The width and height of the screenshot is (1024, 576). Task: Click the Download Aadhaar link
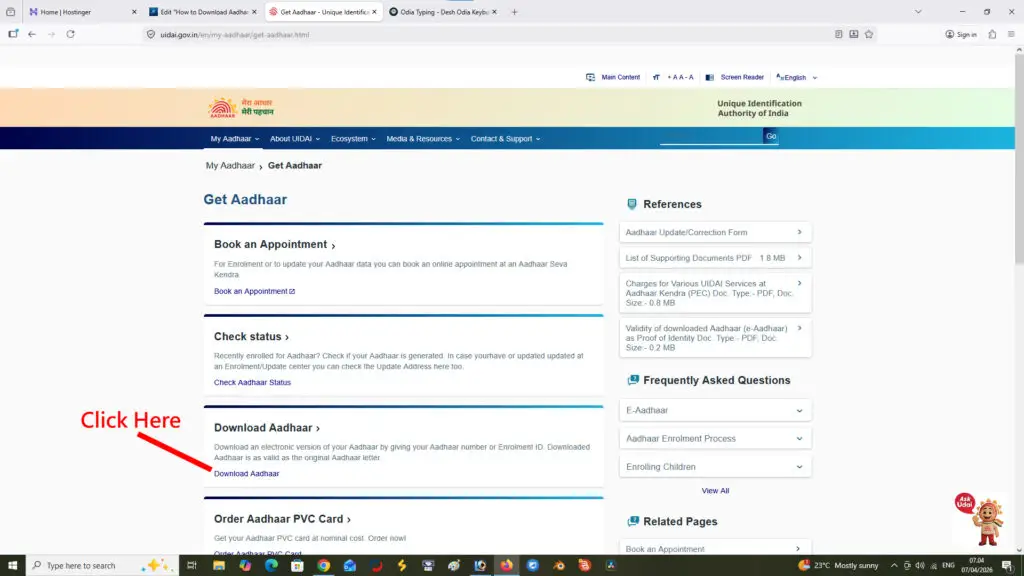(246, 473)
